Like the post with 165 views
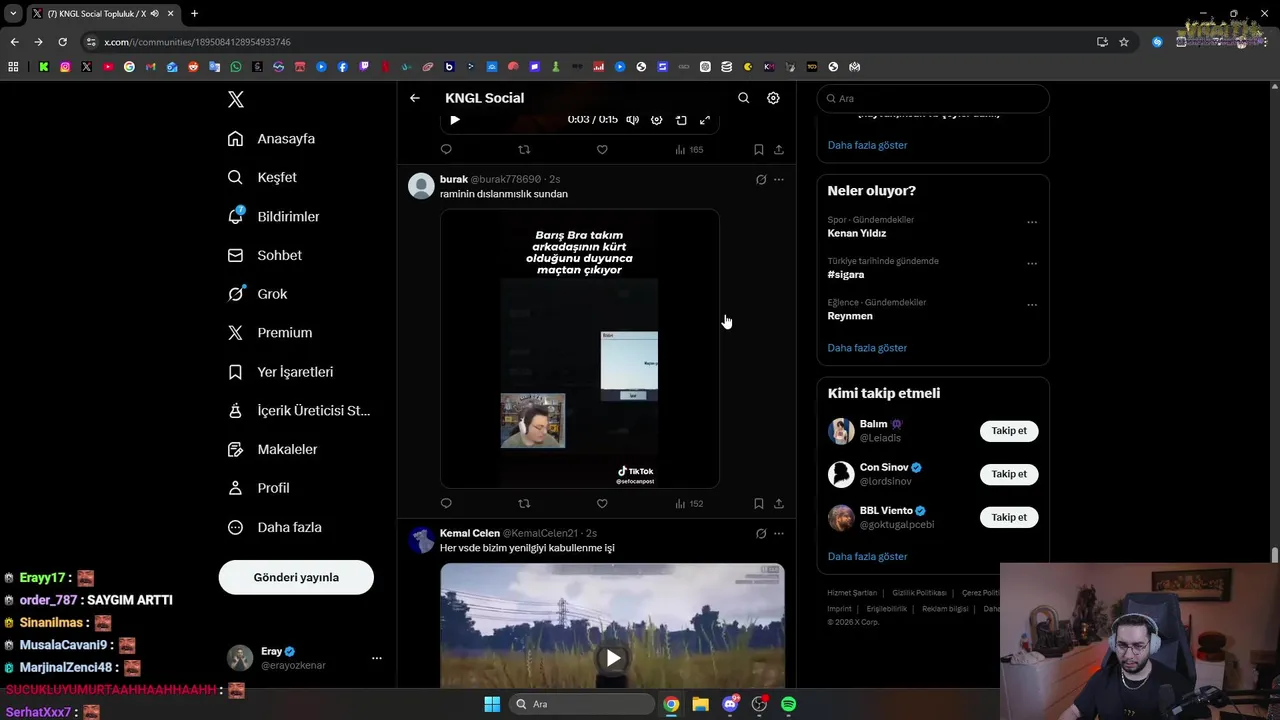Viewport: 1280px width, 720px height. click(x=602, y=149)
